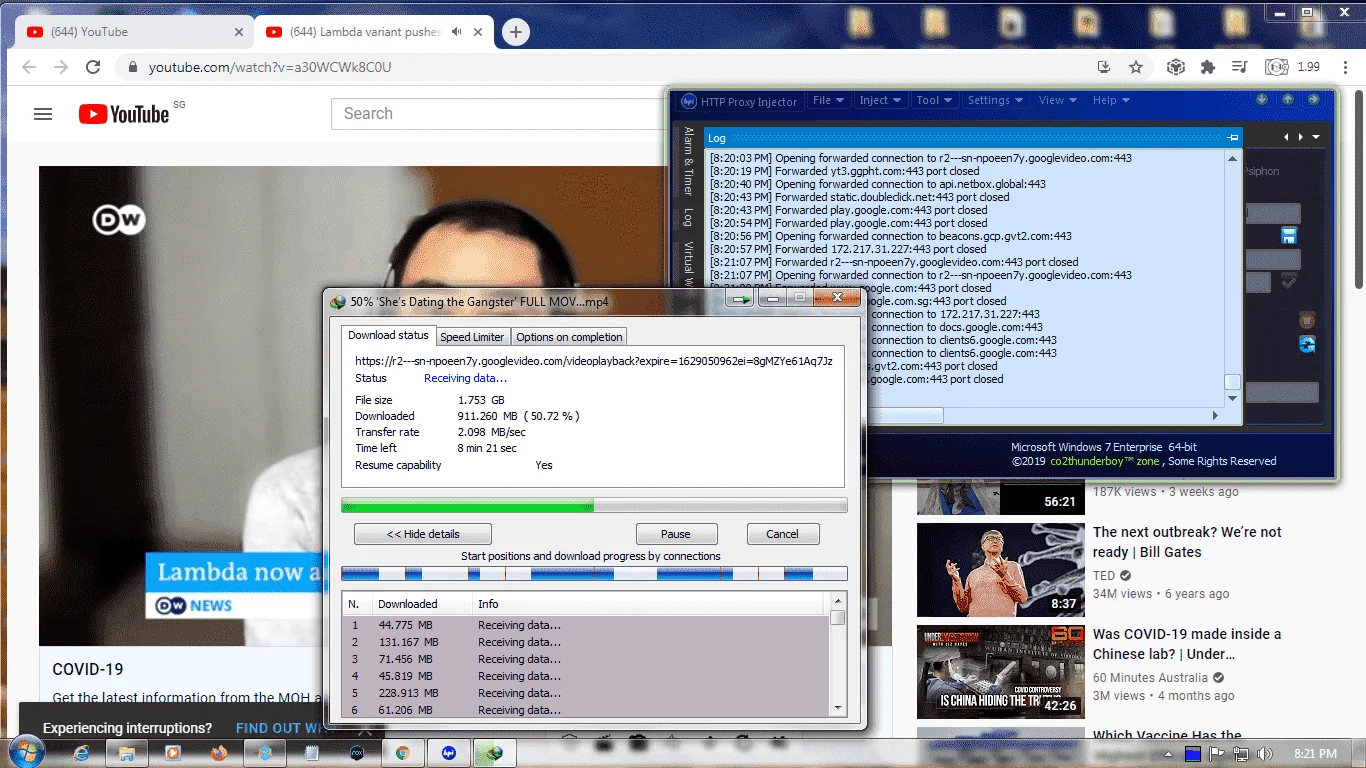This screenshot has height=768, width=1366.
Task: Click the green arrow button in IDM title bar
Action: coord(740,298)
